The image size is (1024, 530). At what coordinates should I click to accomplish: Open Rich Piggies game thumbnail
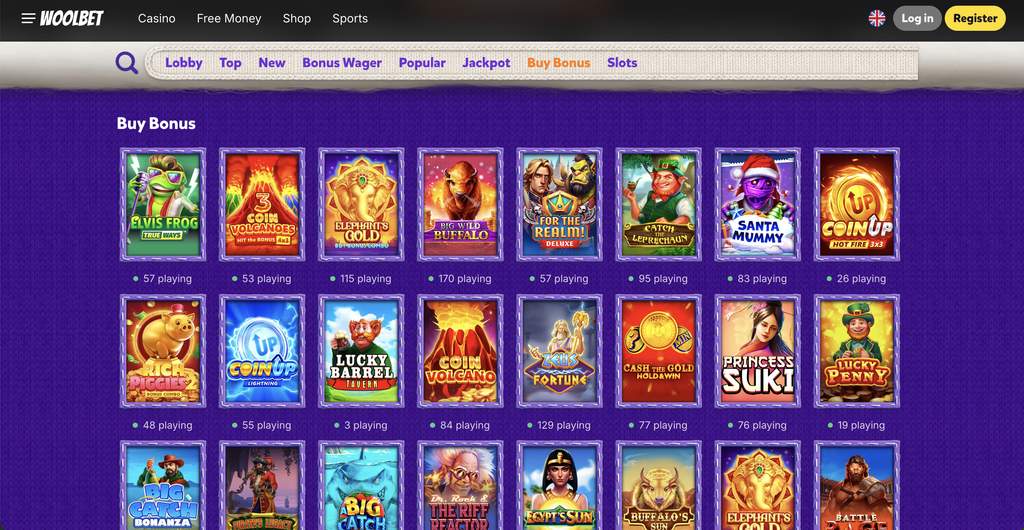(163, 351)
